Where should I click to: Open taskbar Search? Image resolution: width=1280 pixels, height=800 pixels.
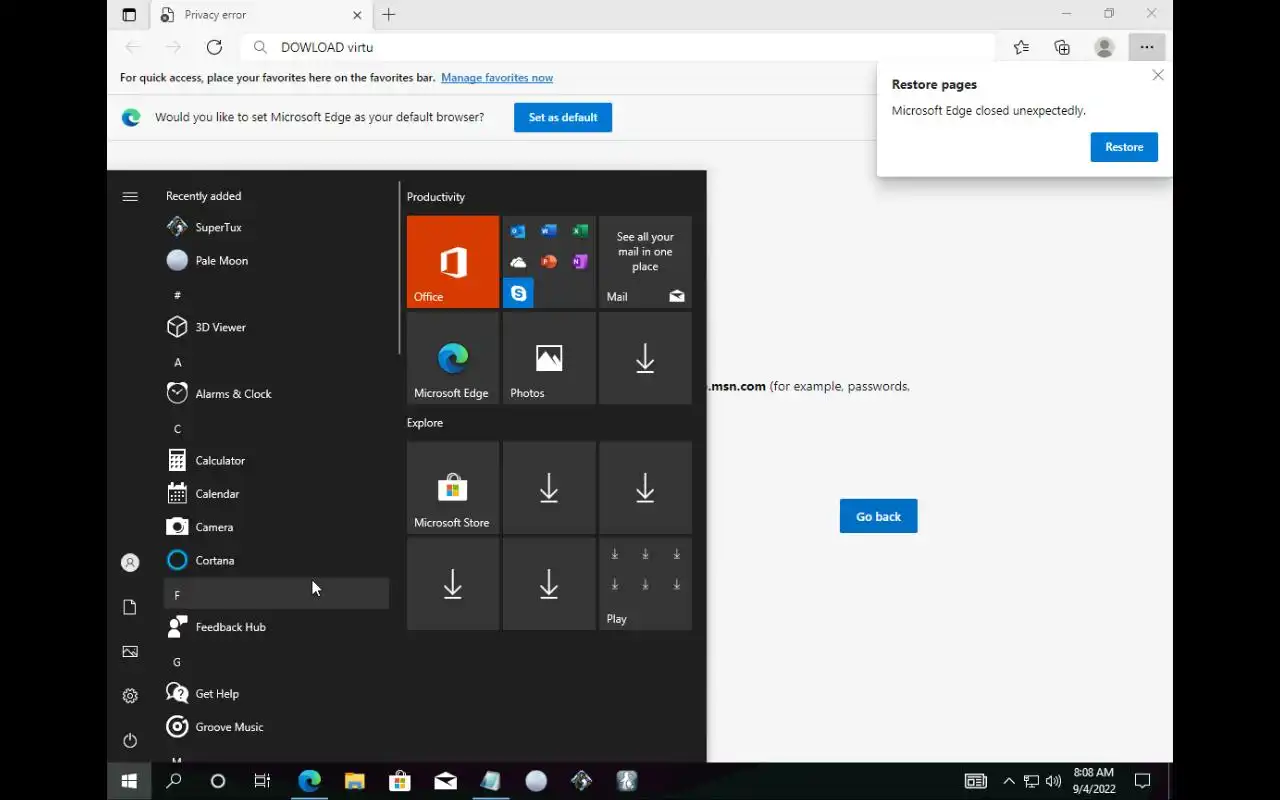click(173, 781)
